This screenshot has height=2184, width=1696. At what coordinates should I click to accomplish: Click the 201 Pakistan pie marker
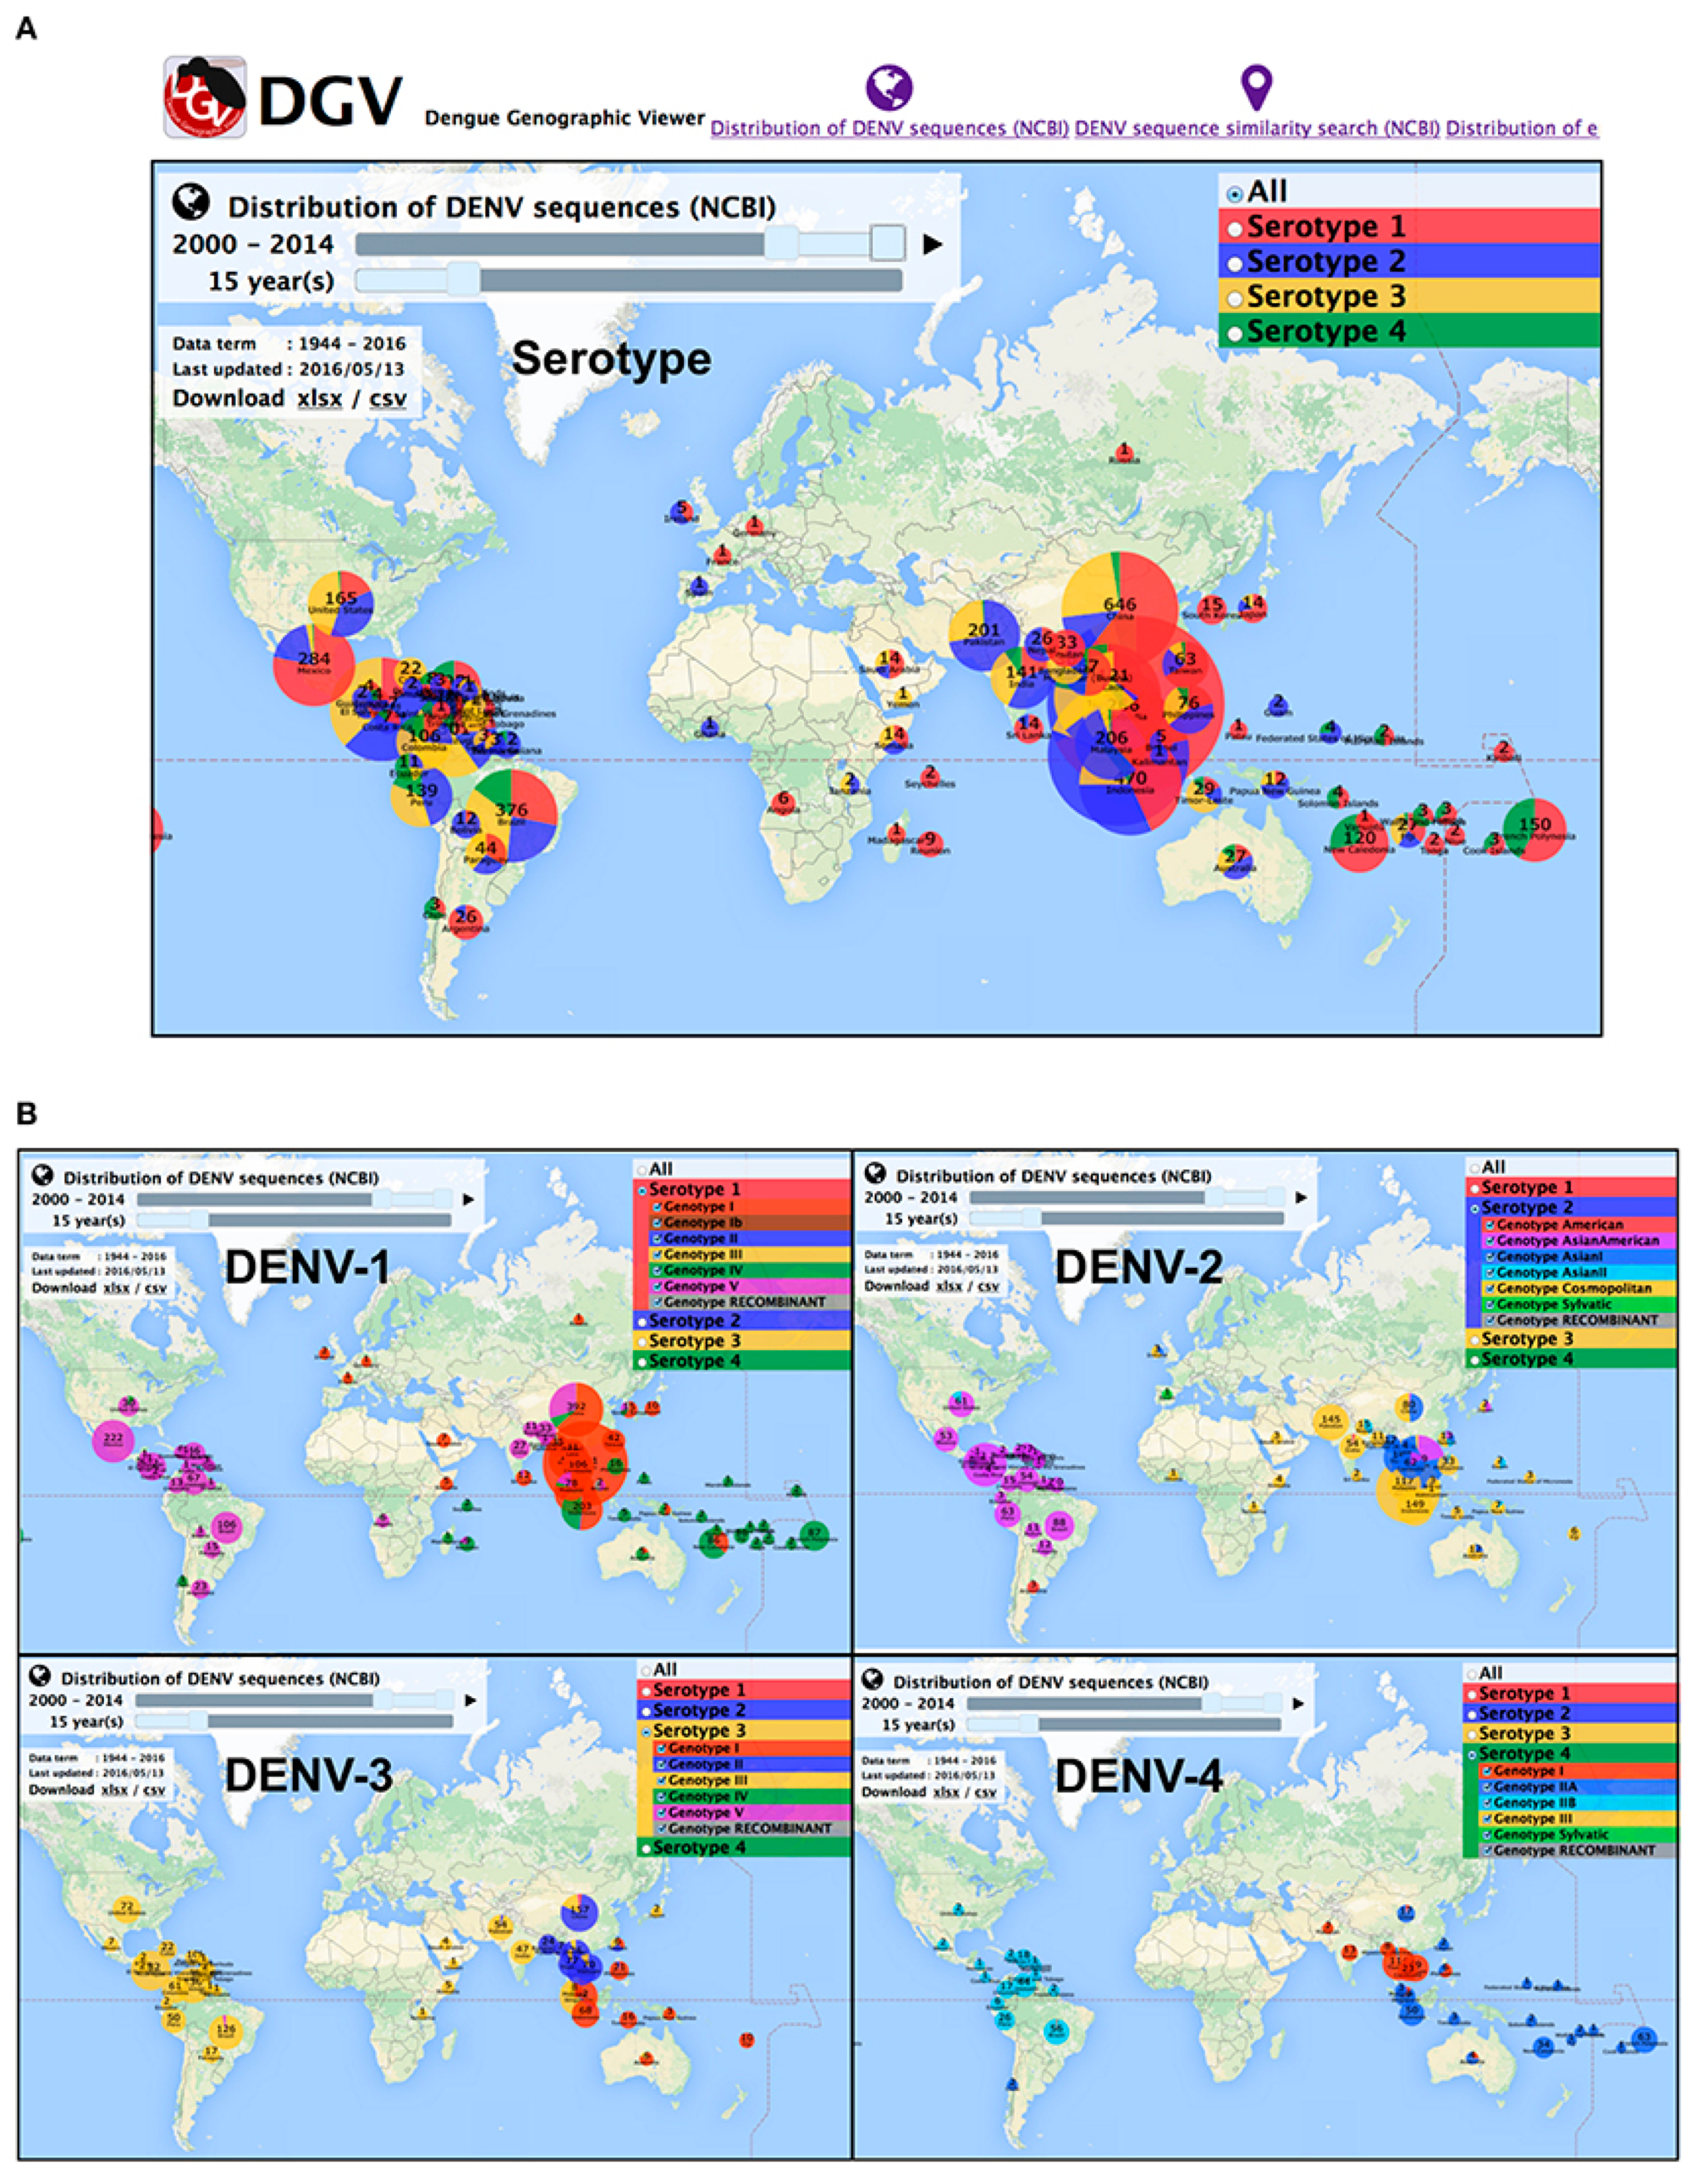984,634
